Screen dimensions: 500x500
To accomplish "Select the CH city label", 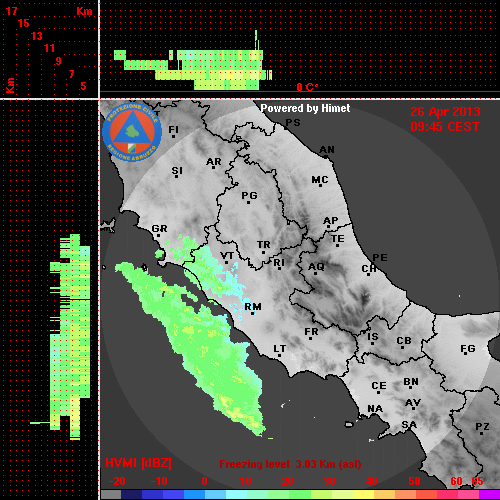I will click(369, 268).
